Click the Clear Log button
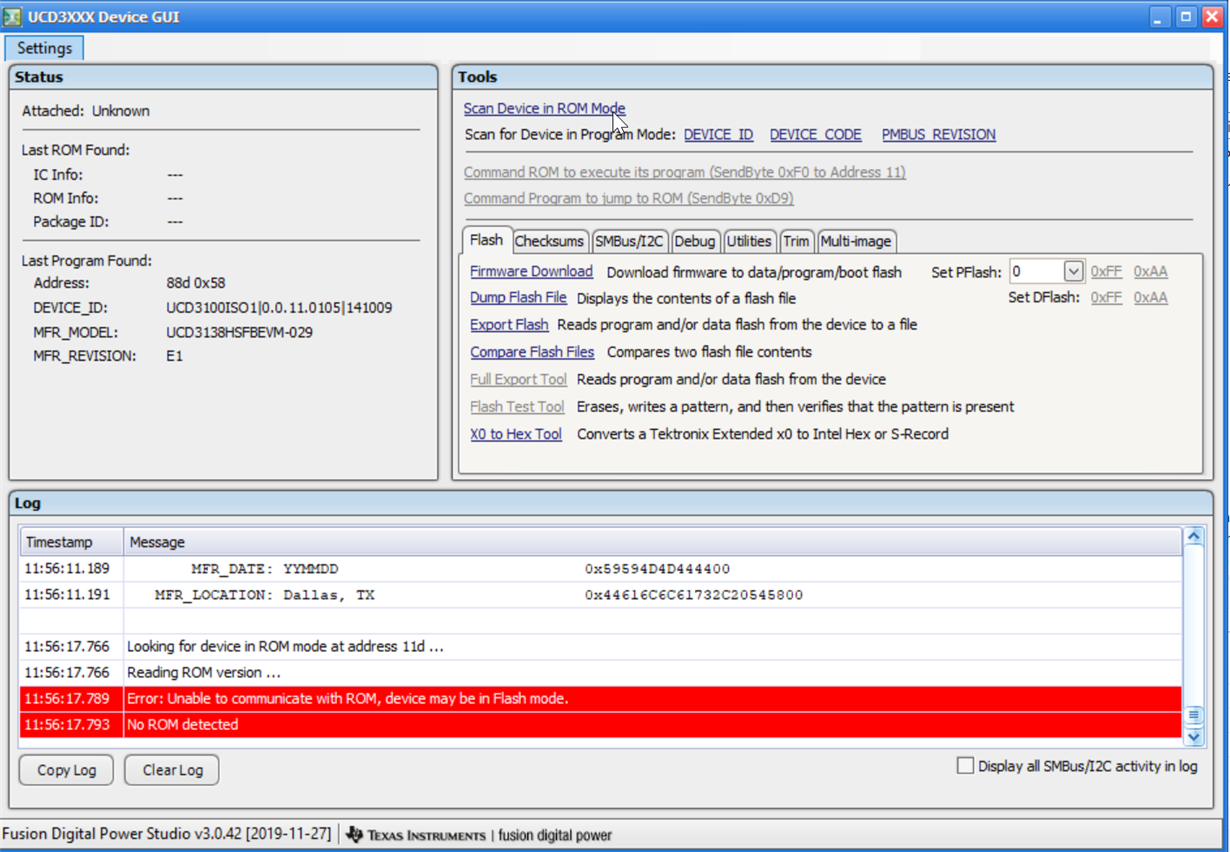The height and width of the screenshot is (852, 1230). 172,770
